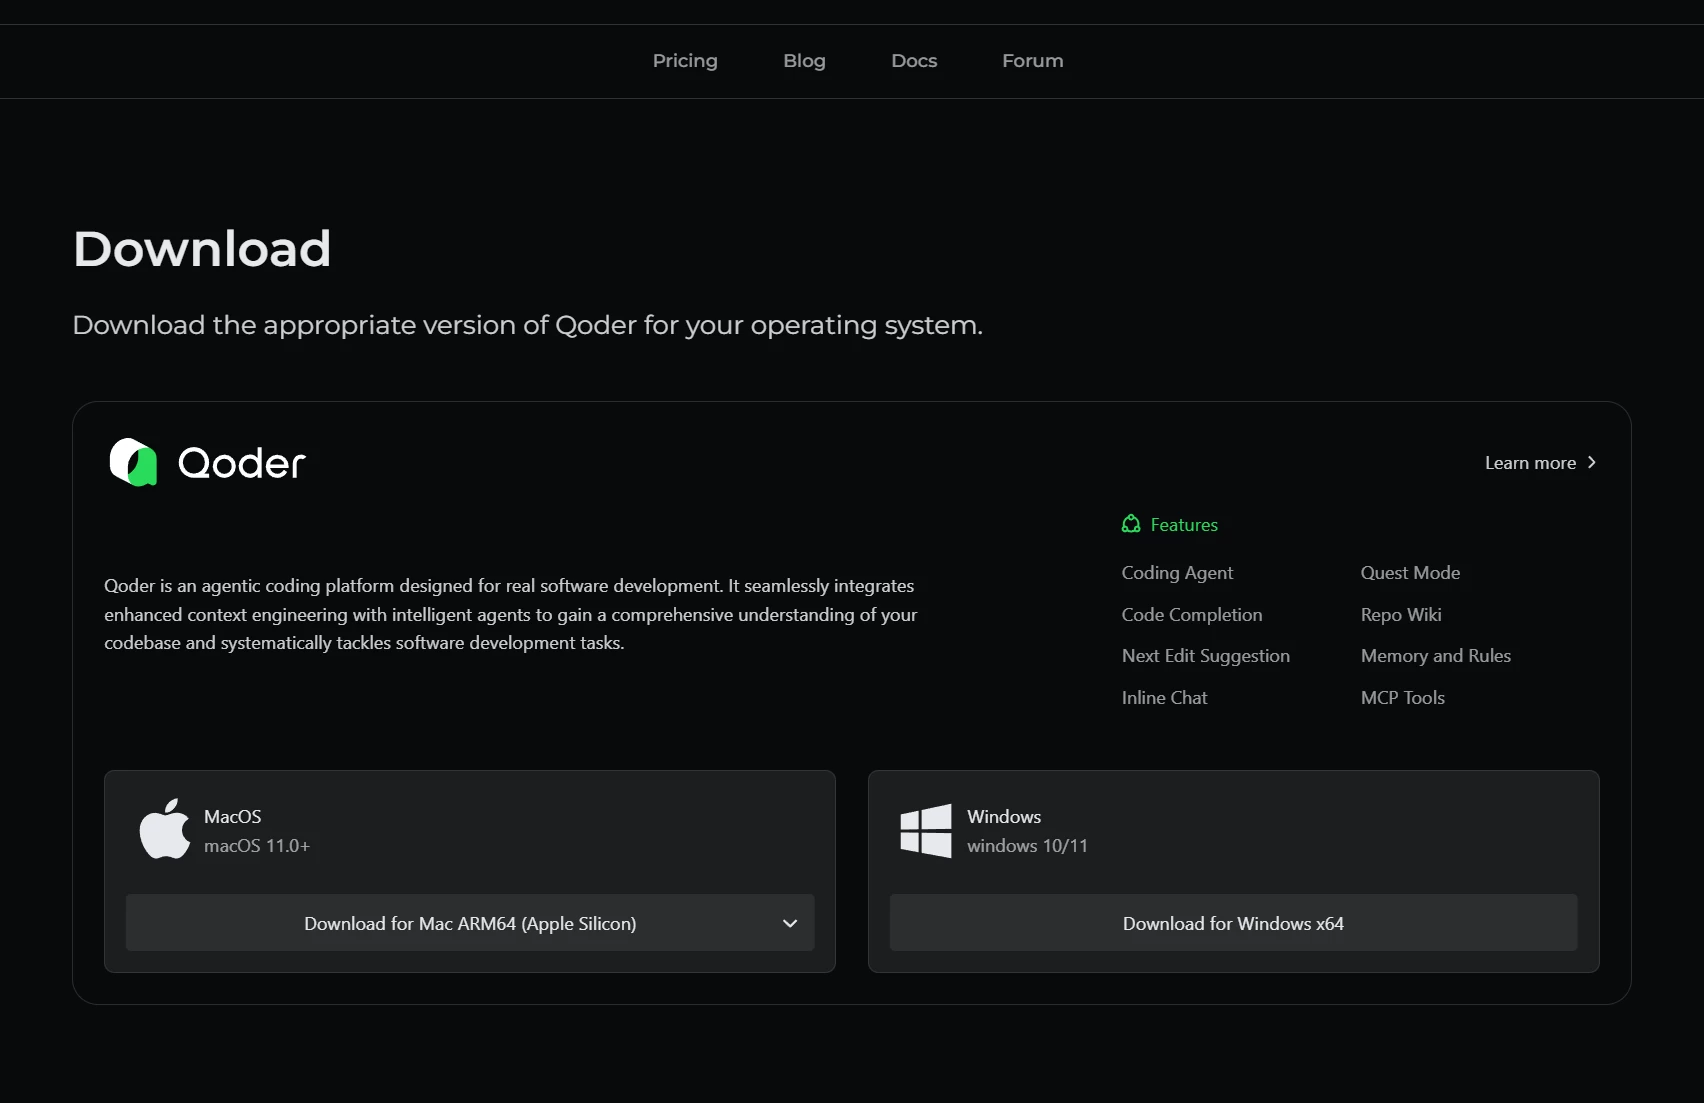Open the MCP Tools feature link
Screen dimensions: 1704x1103
tap(1402, 698)
